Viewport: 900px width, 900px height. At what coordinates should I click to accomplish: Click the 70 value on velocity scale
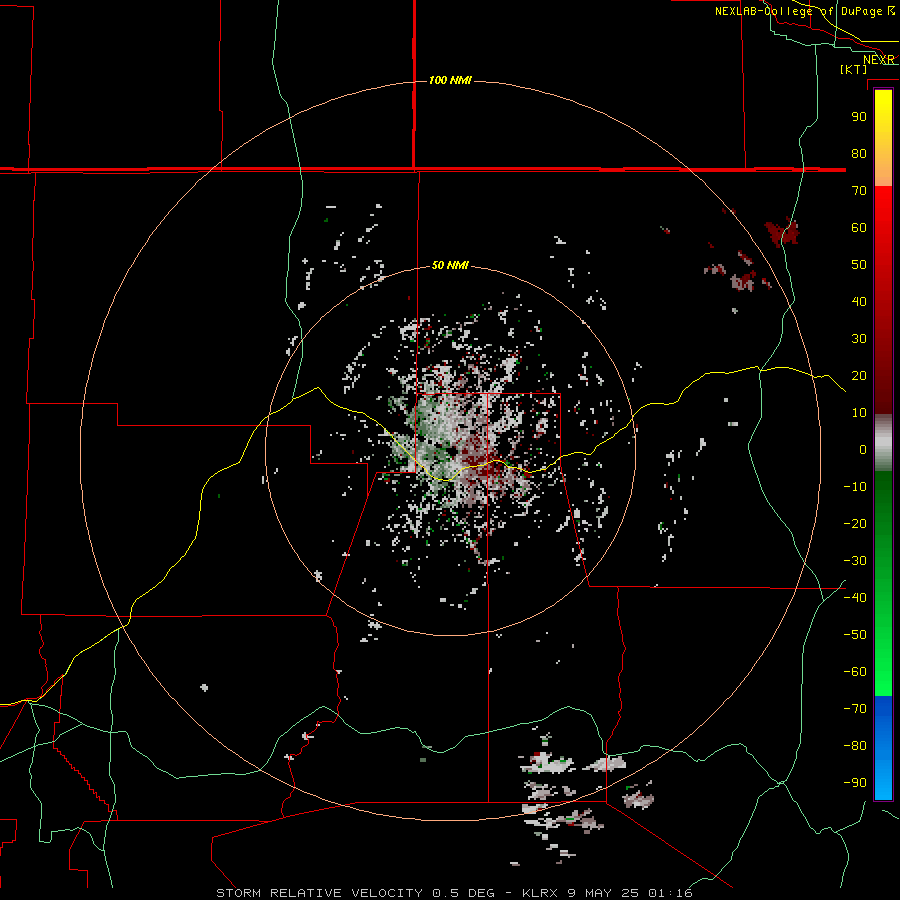click(859, 191)
